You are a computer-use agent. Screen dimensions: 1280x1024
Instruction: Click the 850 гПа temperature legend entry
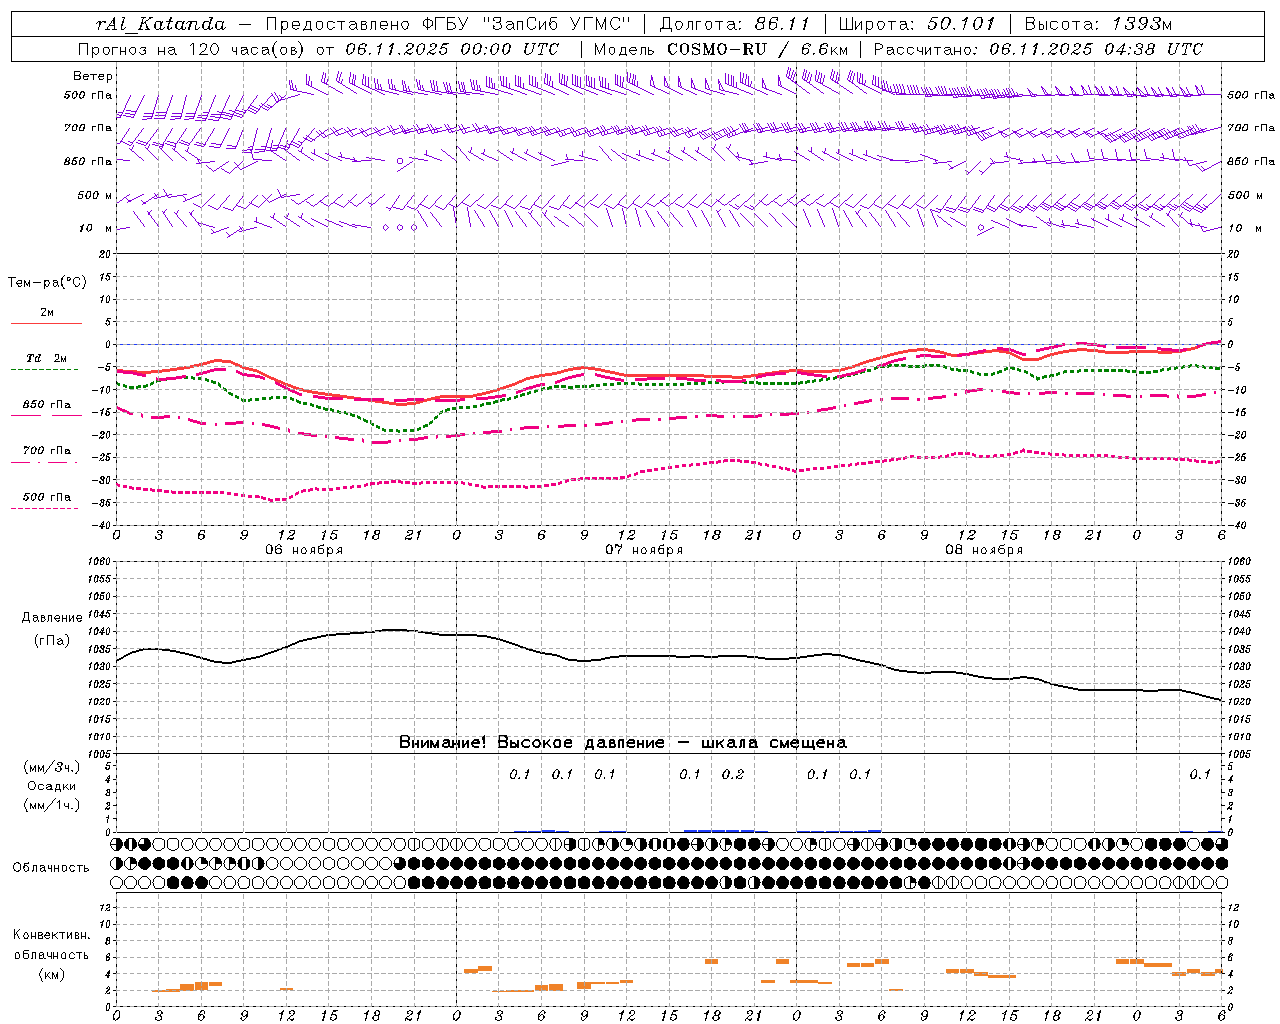tap(47, 405)
